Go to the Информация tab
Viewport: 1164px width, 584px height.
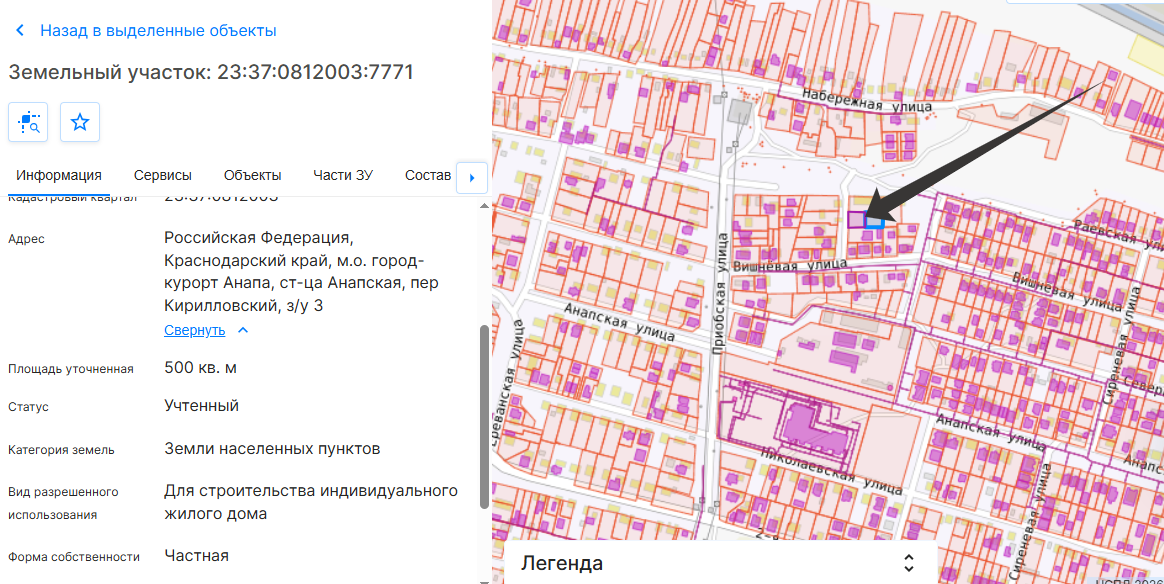pyautogui.click(x=59, y=175)
